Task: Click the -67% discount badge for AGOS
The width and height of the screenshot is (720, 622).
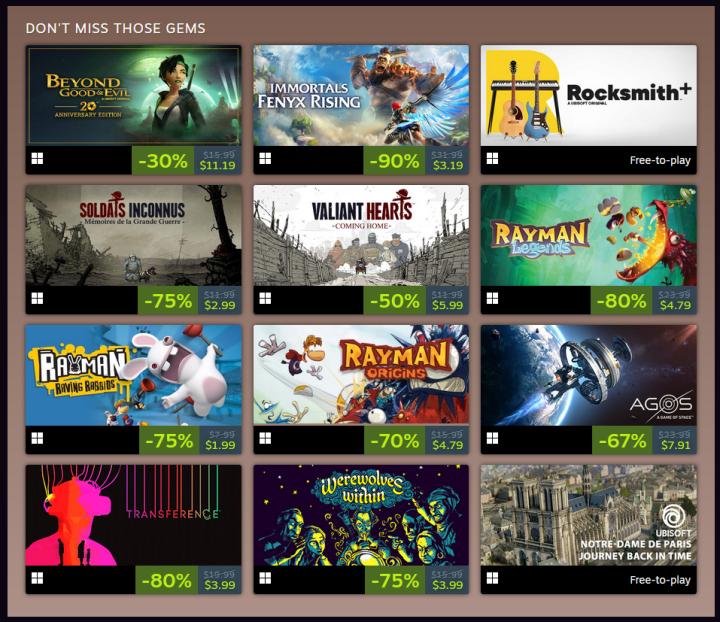Action: tap(622, 441)
